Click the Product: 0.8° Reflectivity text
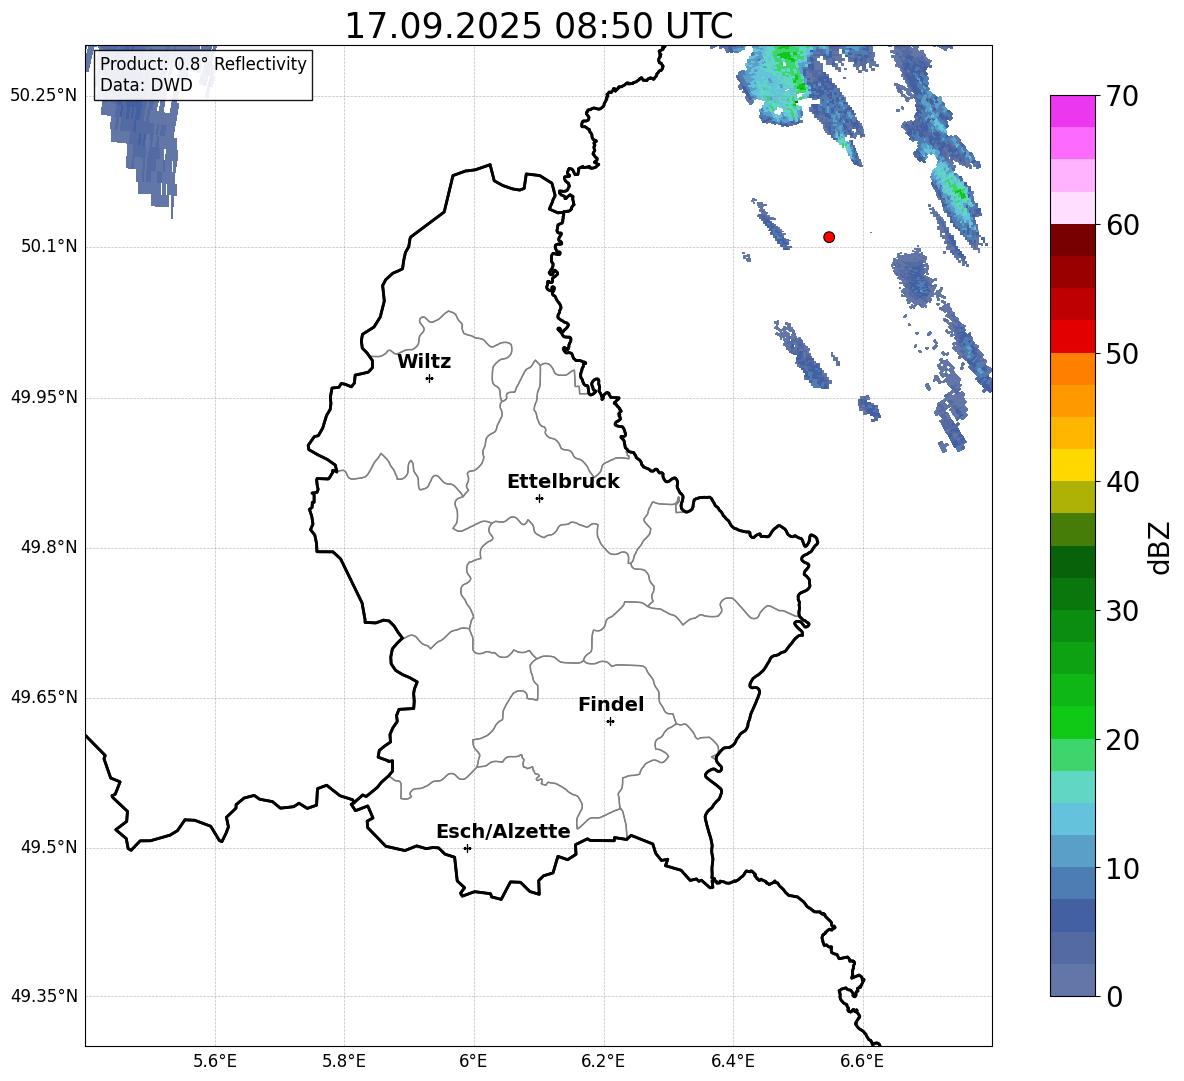 203,63
